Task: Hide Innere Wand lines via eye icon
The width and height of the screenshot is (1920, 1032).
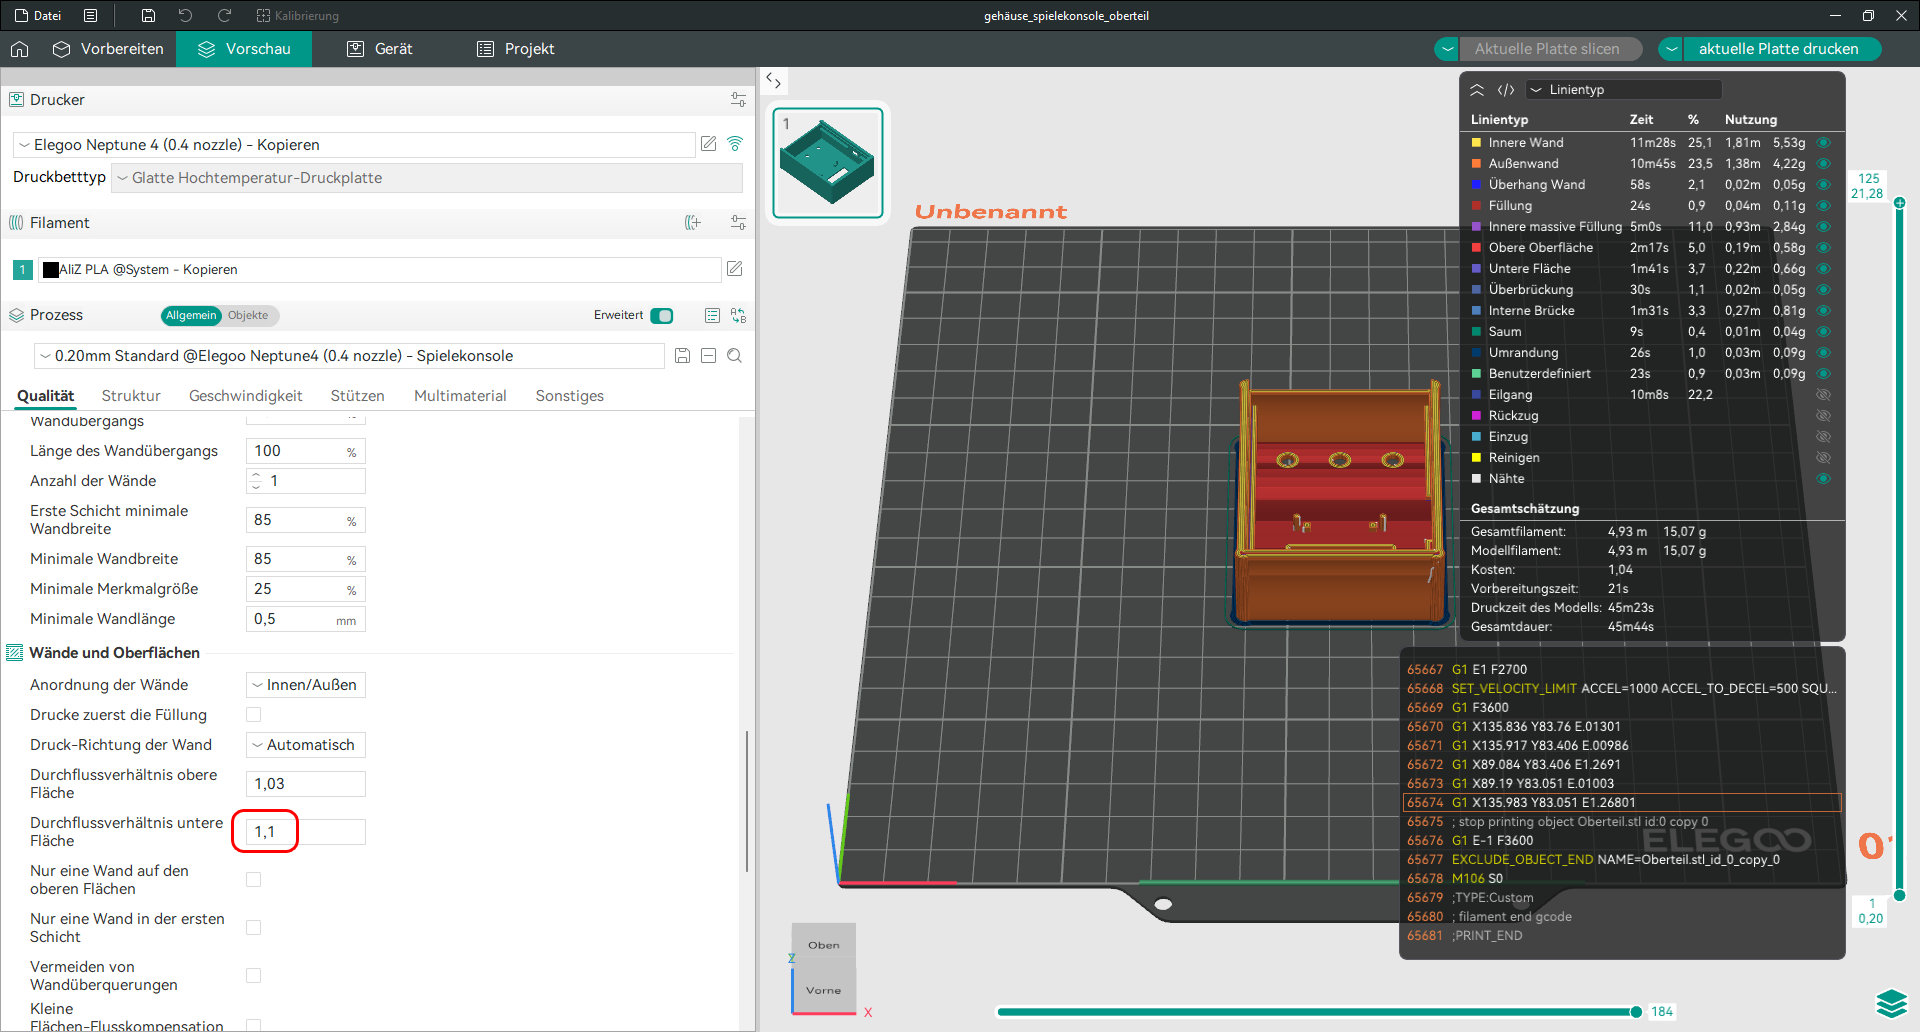Action: point(1823,143)
